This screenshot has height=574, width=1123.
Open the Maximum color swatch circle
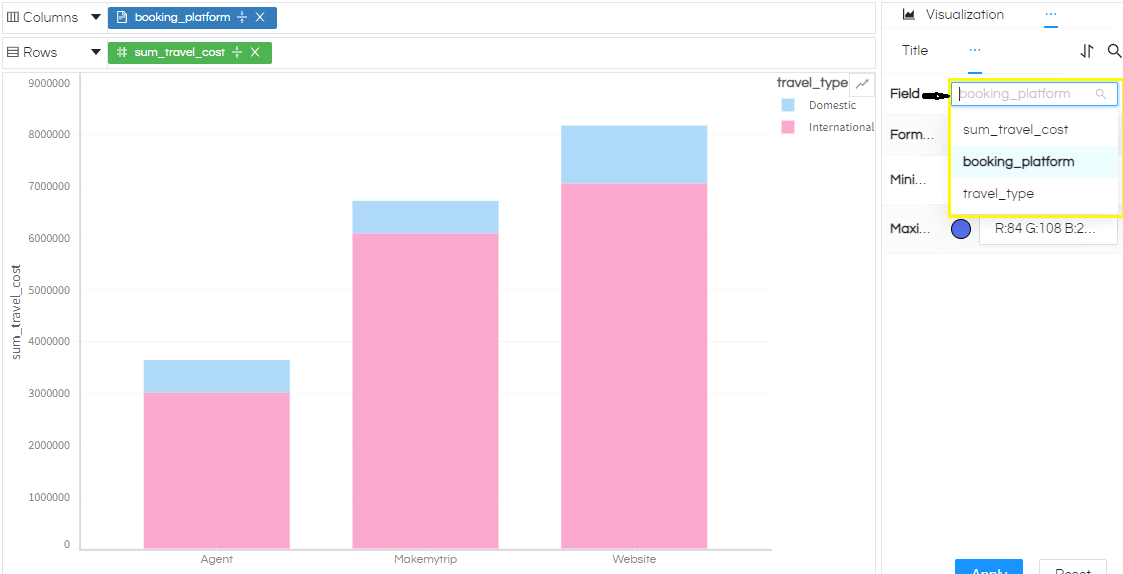pos(960,229)
